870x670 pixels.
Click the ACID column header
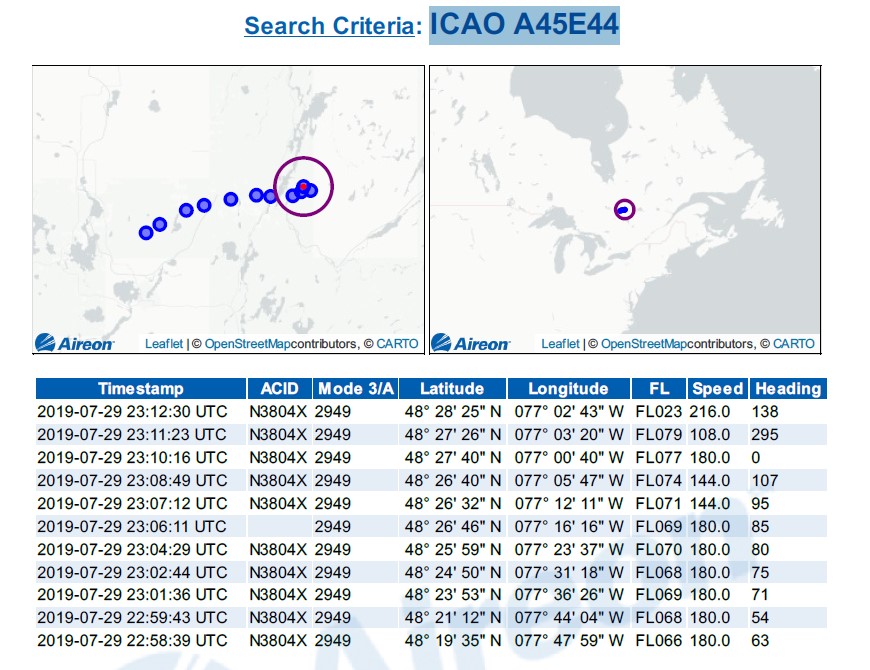[279, 389]
